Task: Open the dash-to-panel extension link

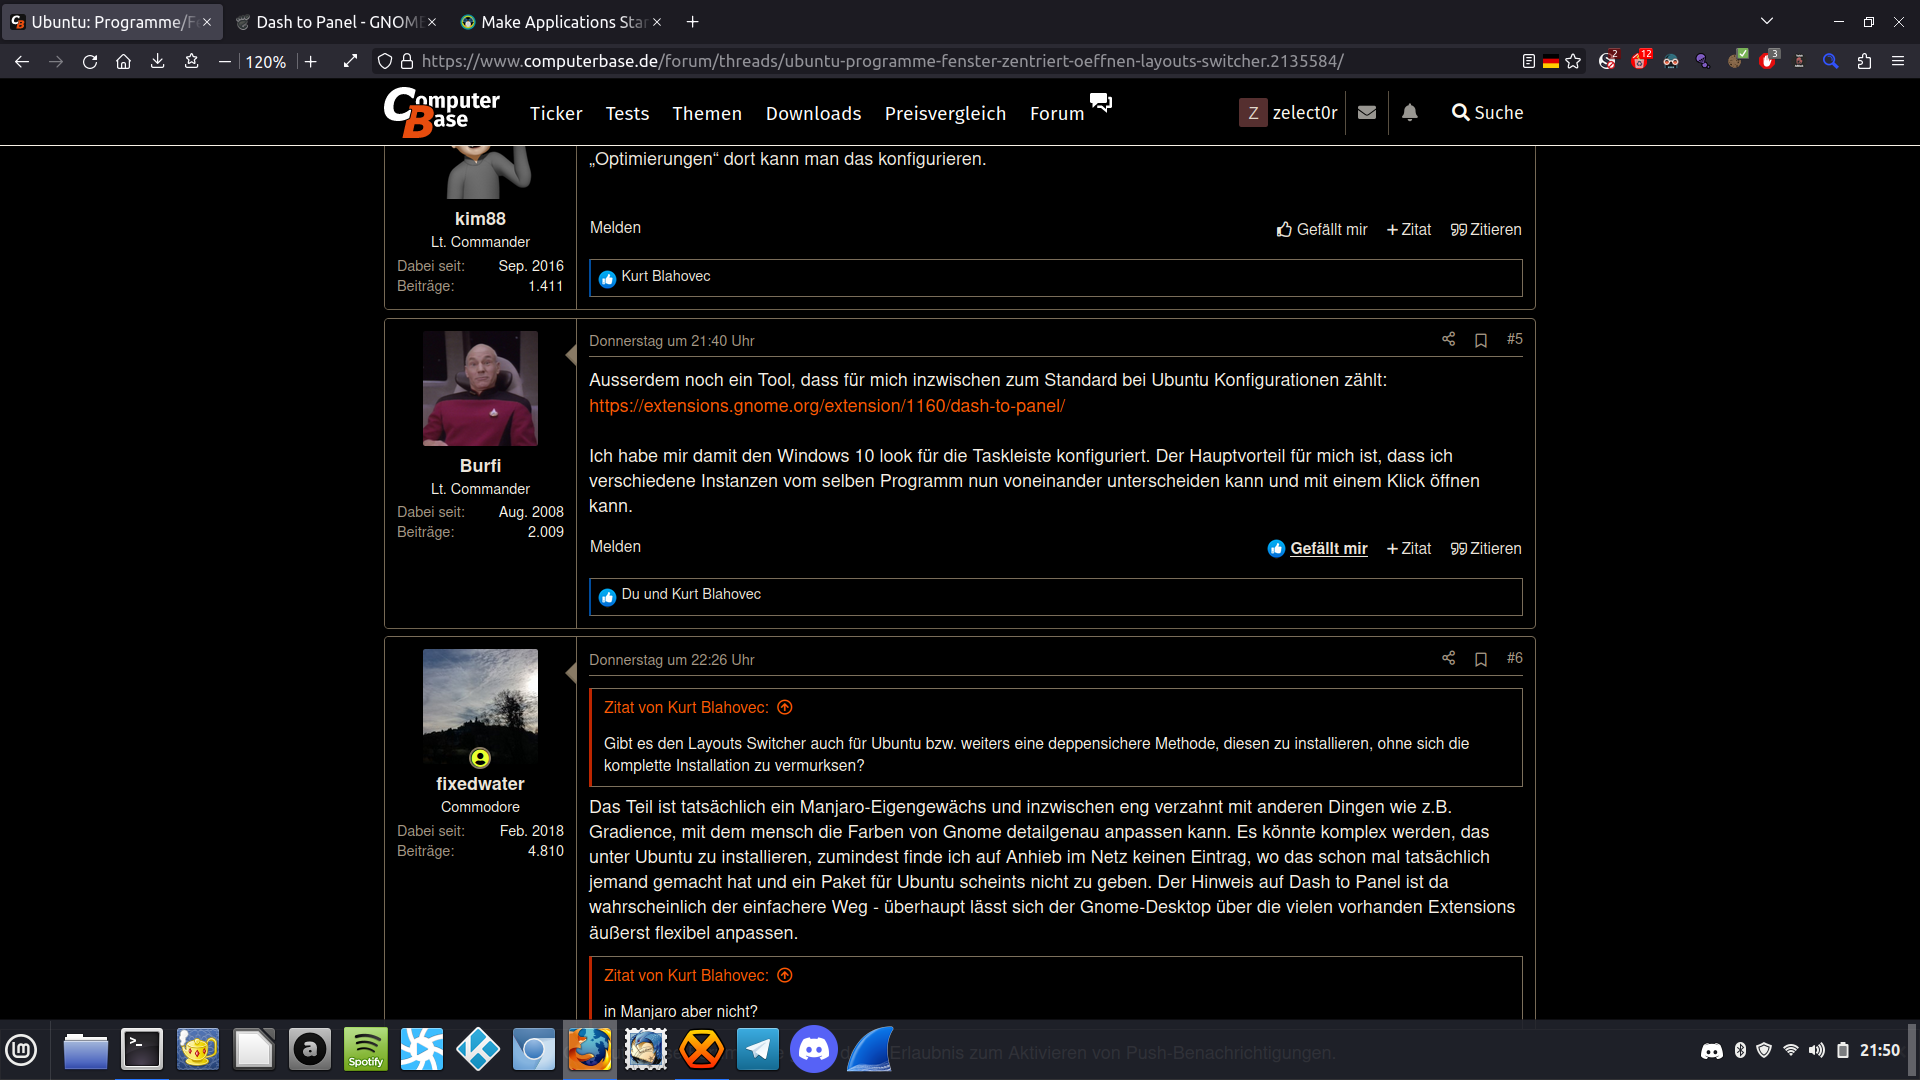Action: pyautogui.click(x=826, y=406)
